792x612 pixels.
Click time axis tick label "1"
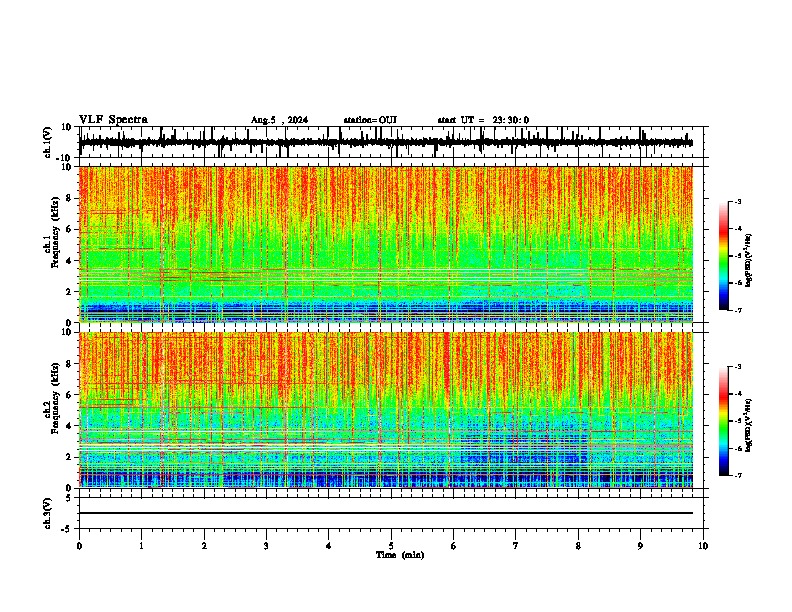coord(141,546)
